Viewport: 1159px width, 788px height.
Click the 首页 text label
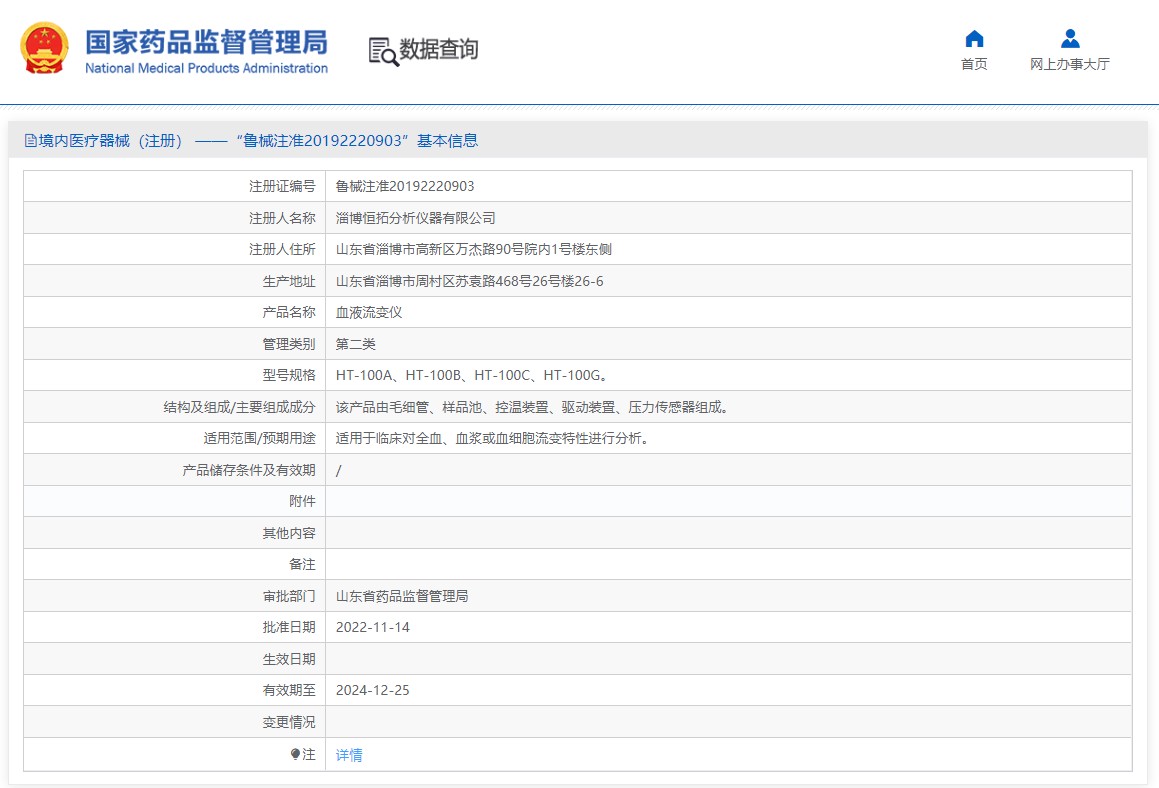pyautogui.click(x=974, y=64)
